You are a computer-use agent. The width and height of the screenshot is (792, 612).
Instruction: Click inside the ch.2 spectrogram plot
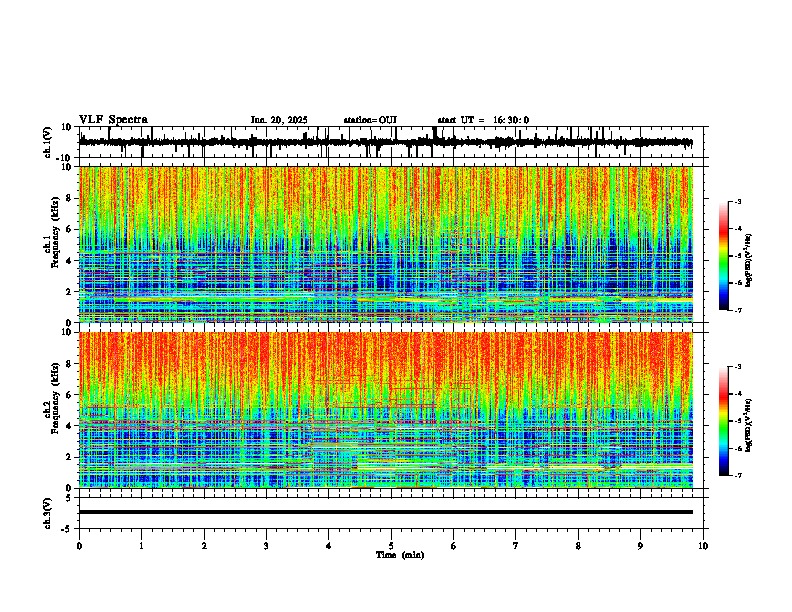(386, 410)
